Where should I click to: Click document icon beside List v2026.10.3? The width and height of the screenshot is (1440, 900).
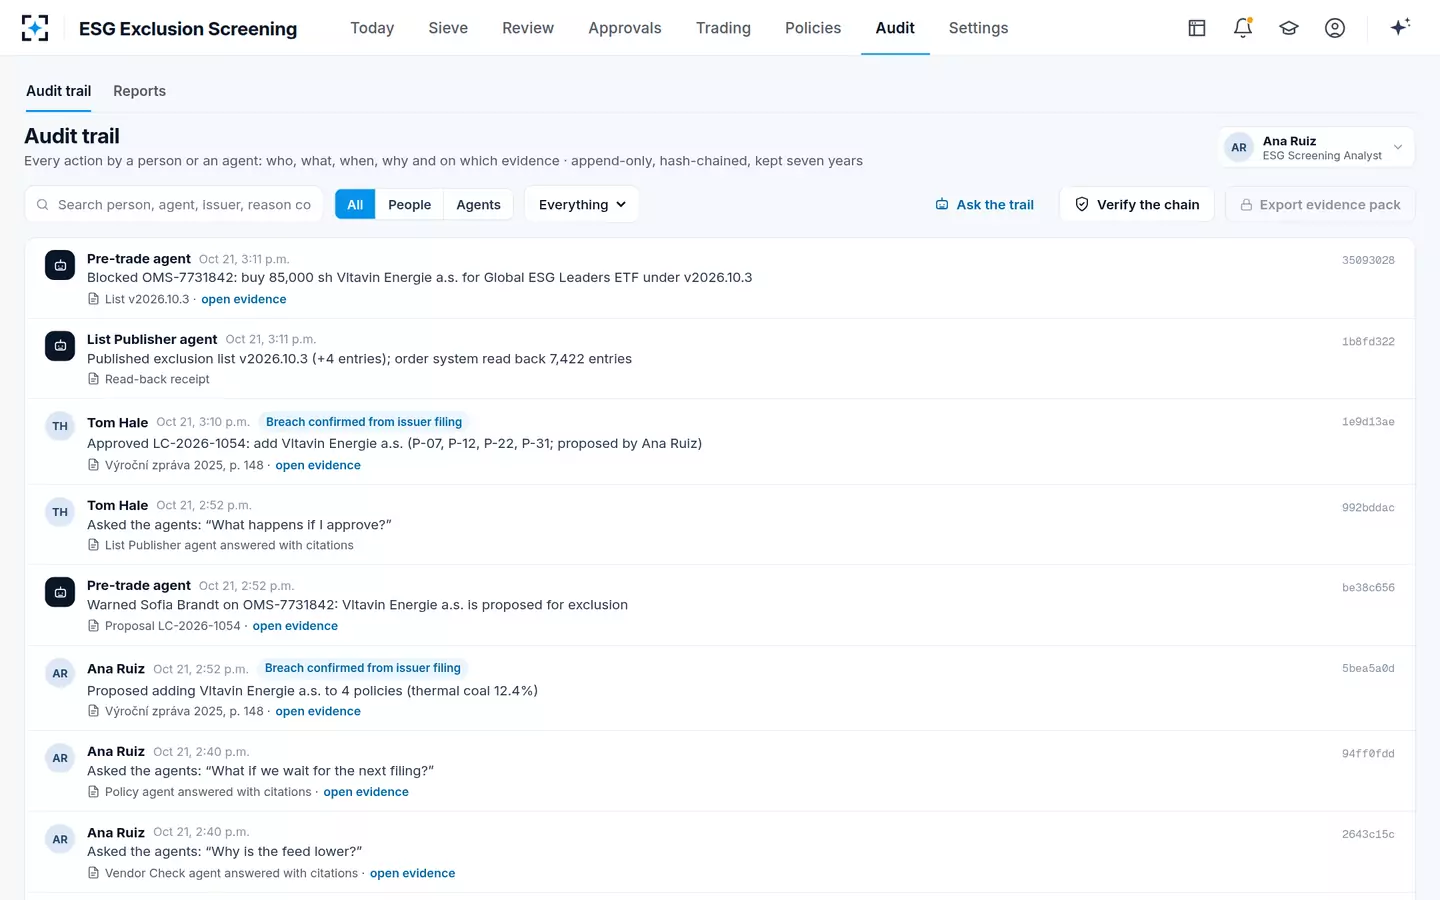pyautogui.click(x=93, y=299)
